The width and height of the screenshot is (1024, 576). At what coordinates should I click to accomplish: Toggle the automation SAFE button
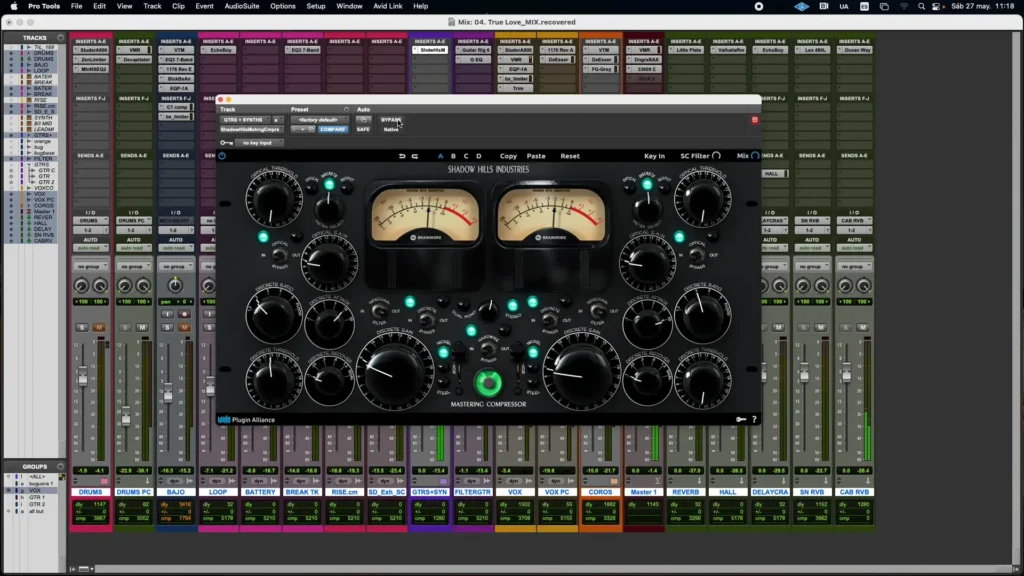tap(363, 129)
